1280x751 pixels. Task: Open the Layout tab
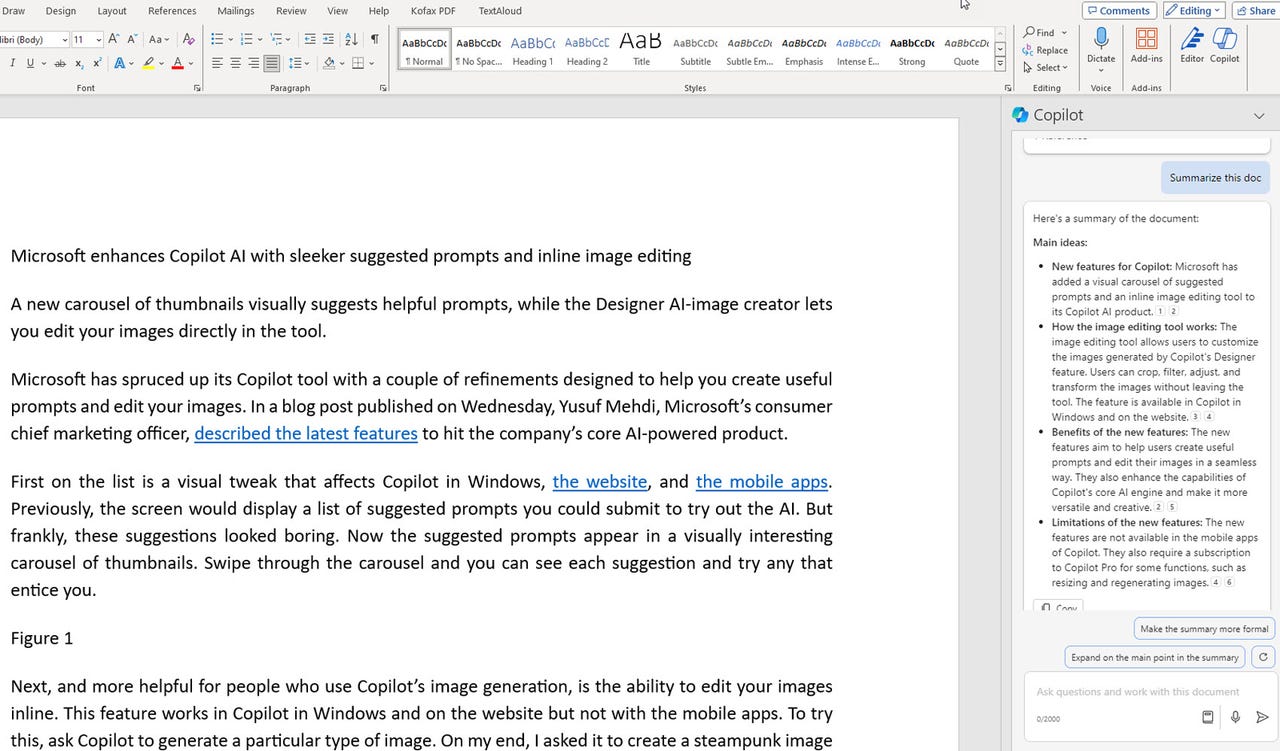point(112,11)
